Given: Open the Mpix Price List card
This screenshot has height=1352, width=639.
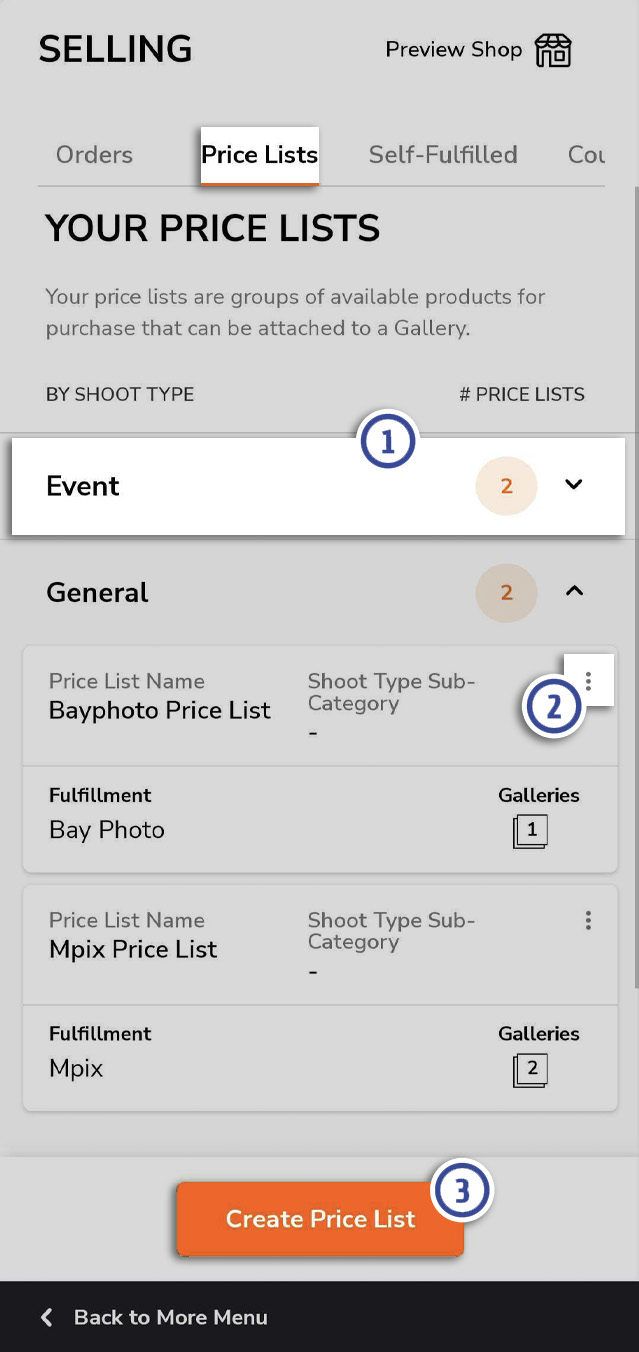Looking at the screenshot, I should click(320, 998).
